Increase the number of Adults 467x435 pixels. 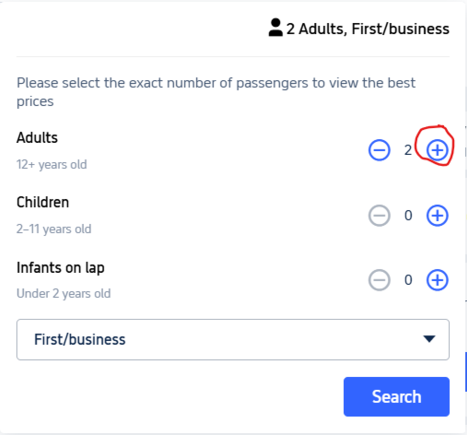pyautogui.click(x=437, y=150)
